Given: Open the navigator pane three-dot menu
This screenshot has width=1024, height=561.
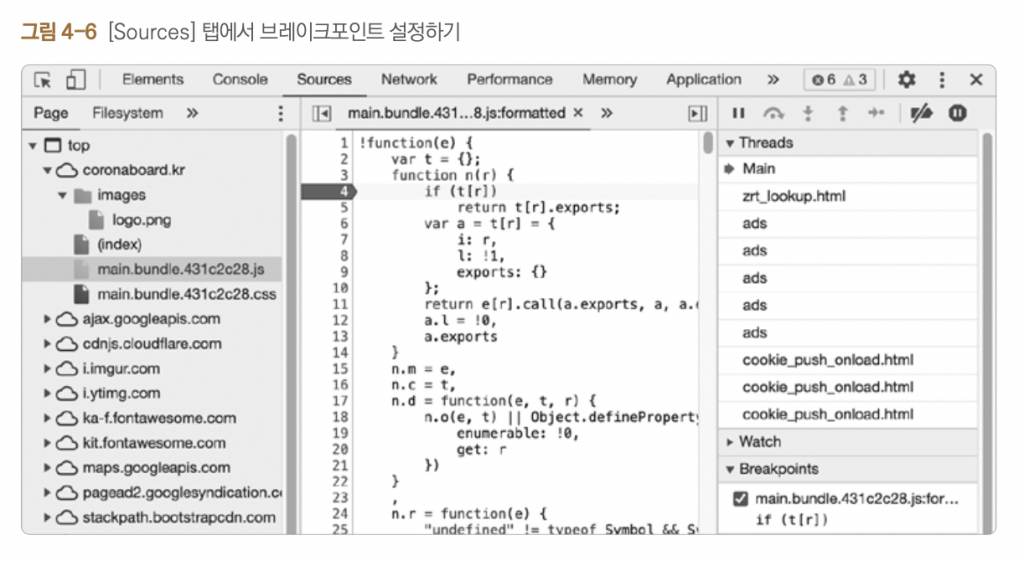Looking at the screenshot, I should 281,114.
